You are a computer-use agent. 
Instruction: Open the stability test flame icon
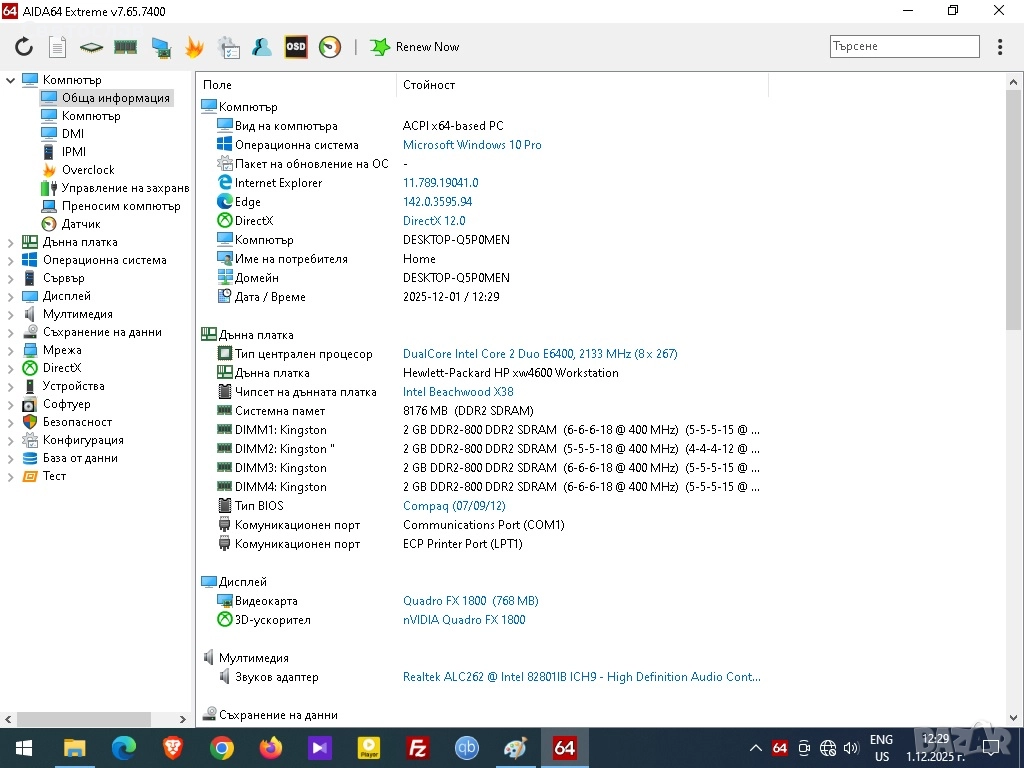coord(194,47)
